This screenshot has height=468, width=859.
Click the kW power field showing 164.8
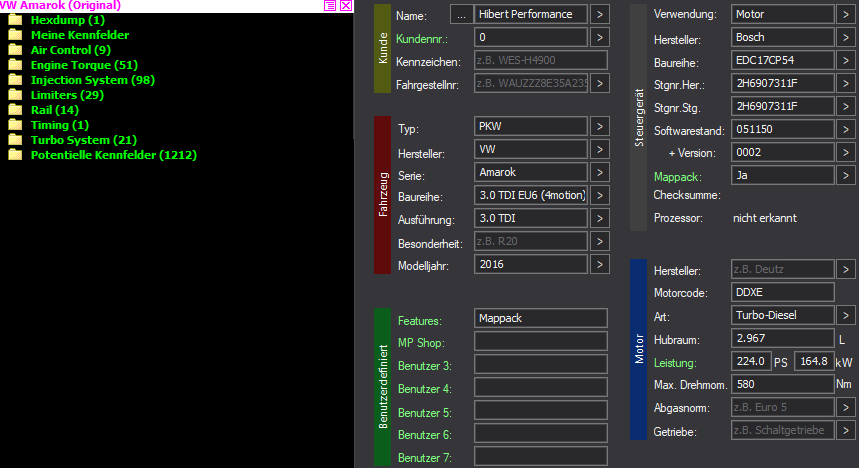(x=814, y=361)
